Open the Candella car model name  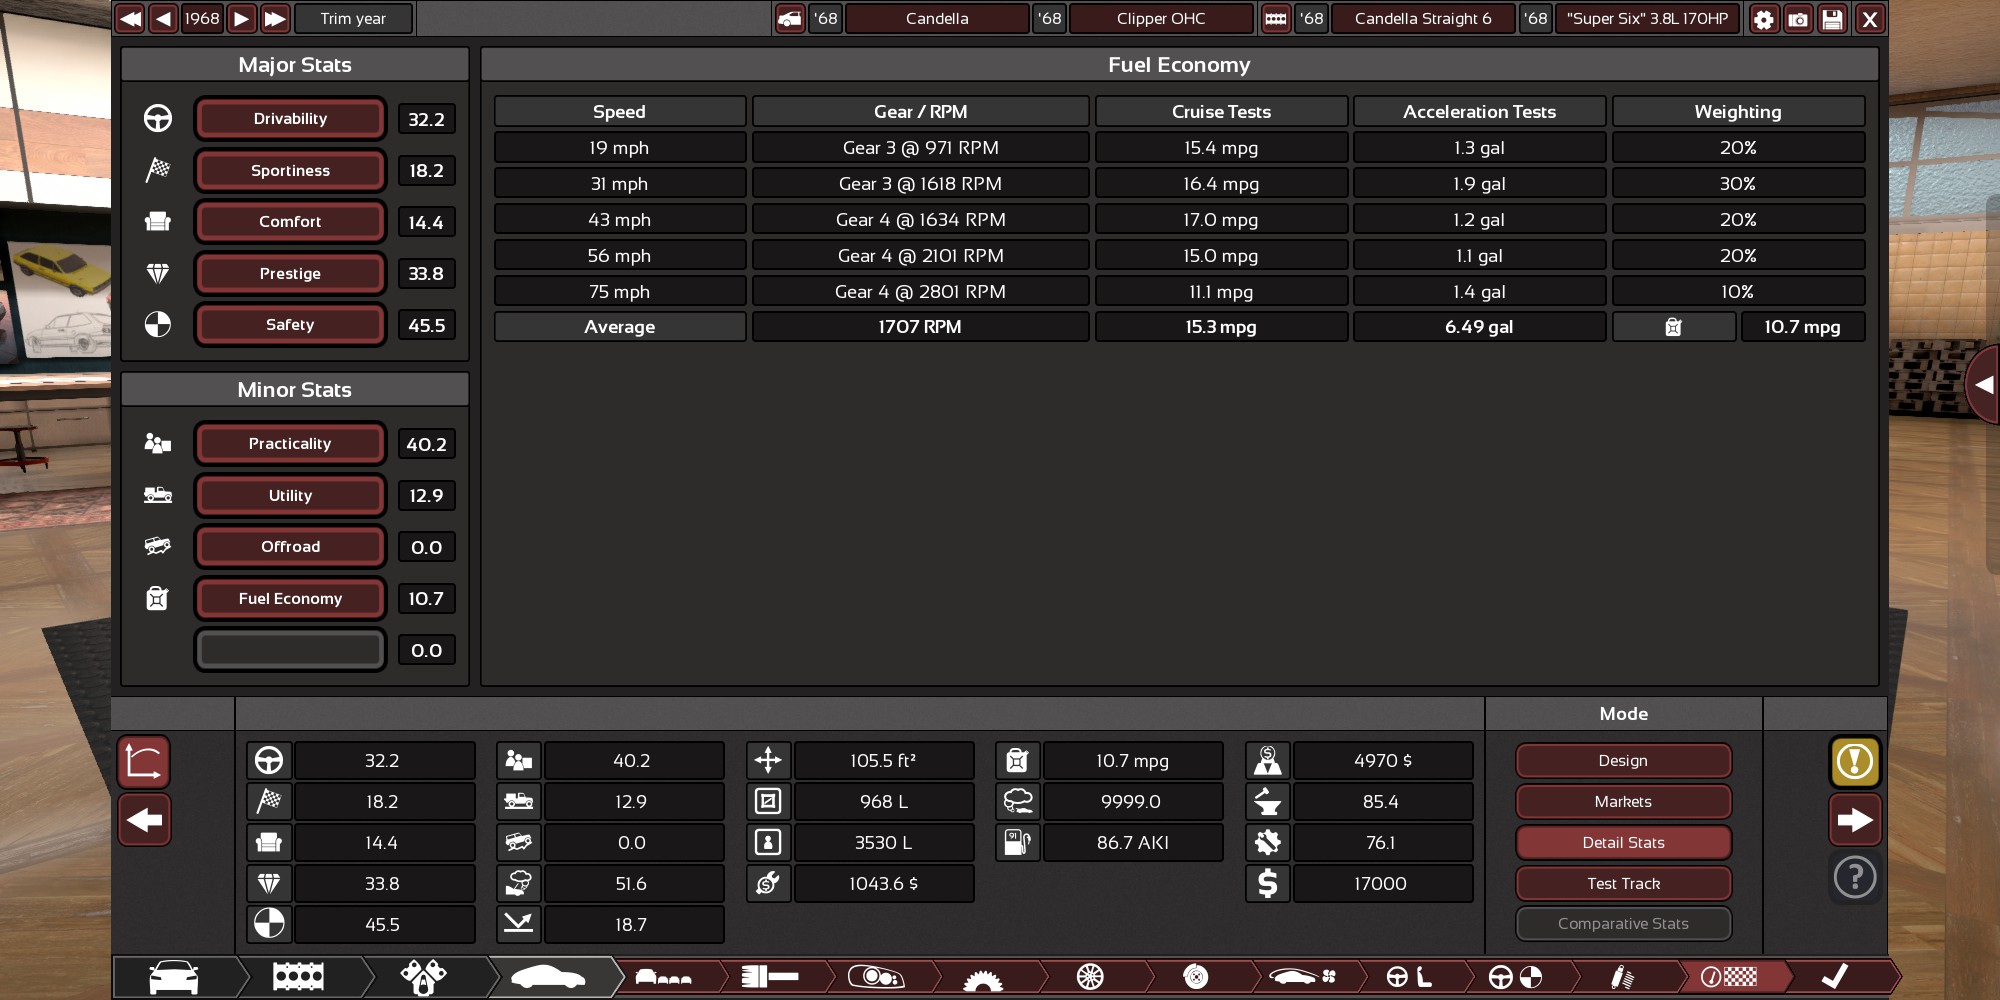(x=937, y=18)
